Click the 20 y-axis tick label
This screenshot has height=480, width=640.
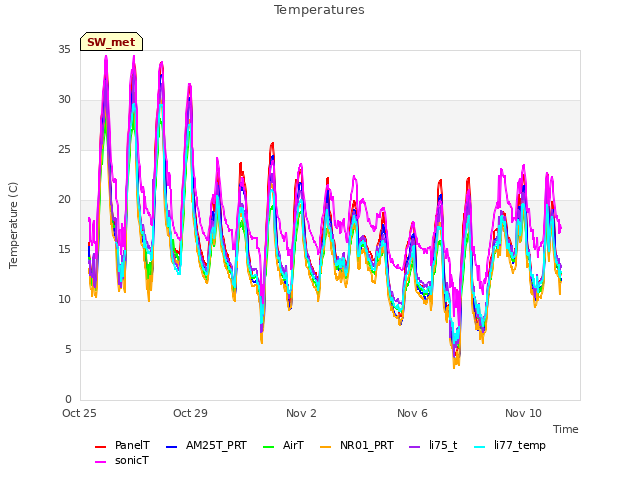[64, 200]
